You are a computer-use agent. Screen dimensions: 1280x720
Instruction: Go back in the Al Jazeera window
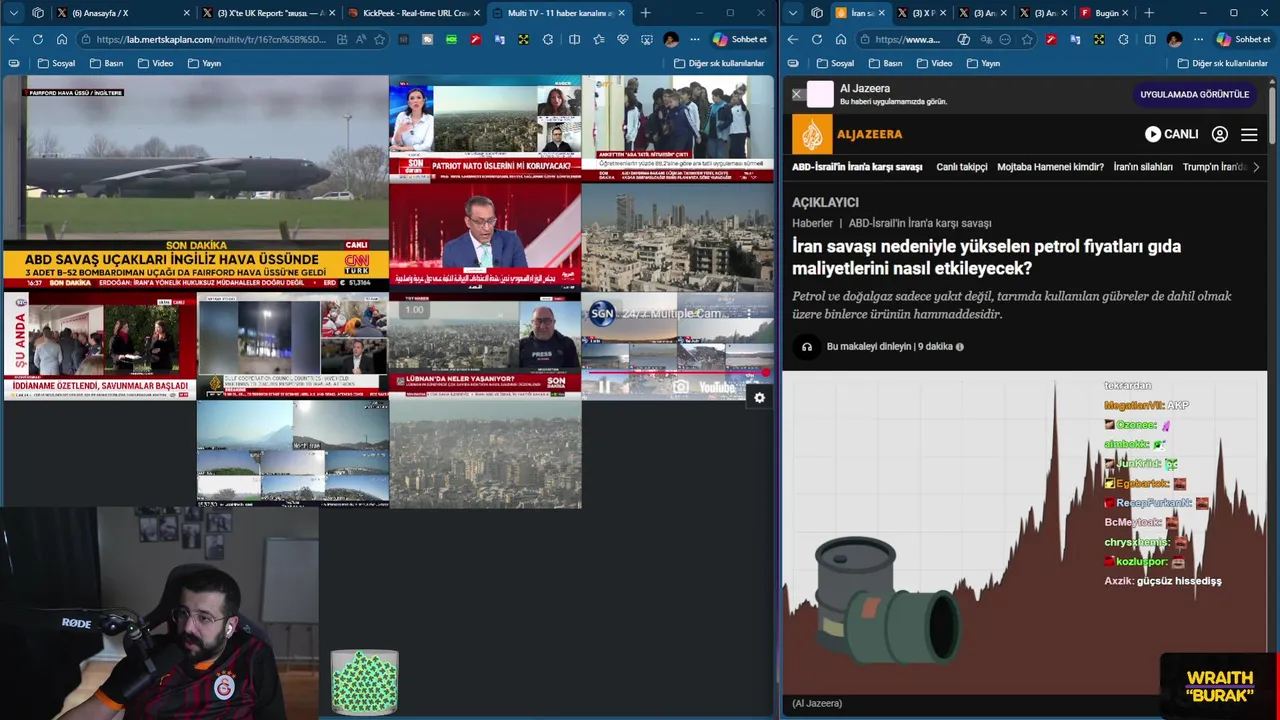pos(793,39)
